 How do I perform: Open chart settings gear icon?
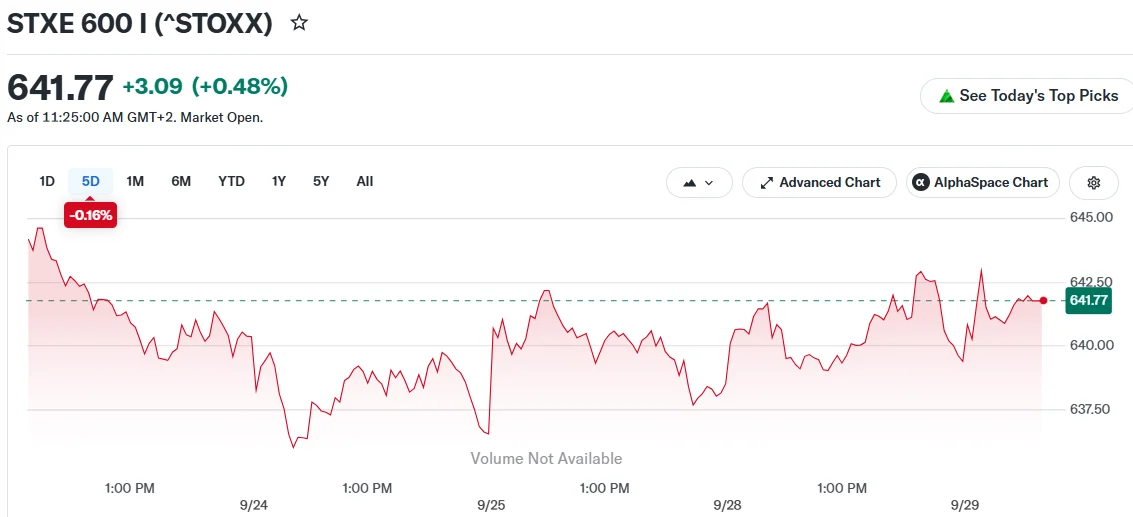pos(1093,182)
